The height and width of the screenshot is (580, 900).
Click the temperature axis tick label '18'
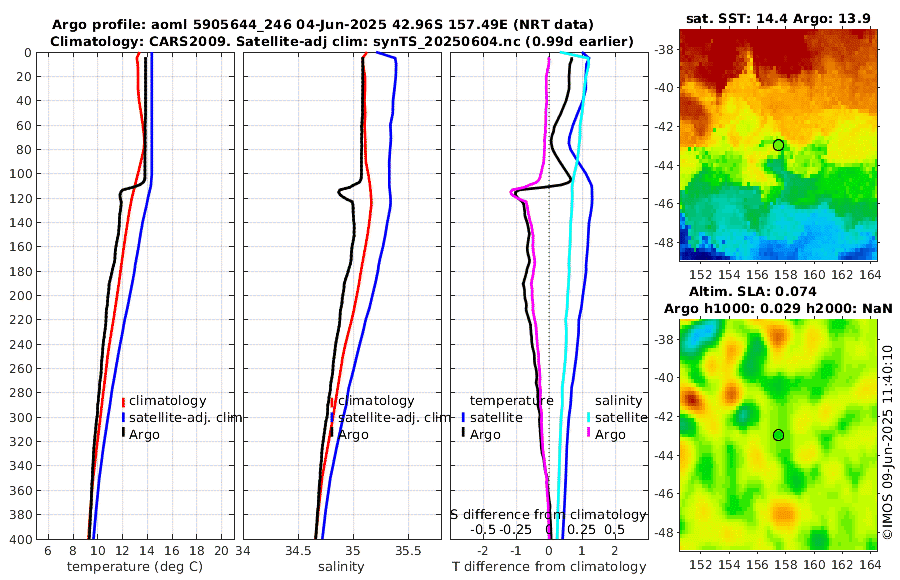[x=197, y=551]
